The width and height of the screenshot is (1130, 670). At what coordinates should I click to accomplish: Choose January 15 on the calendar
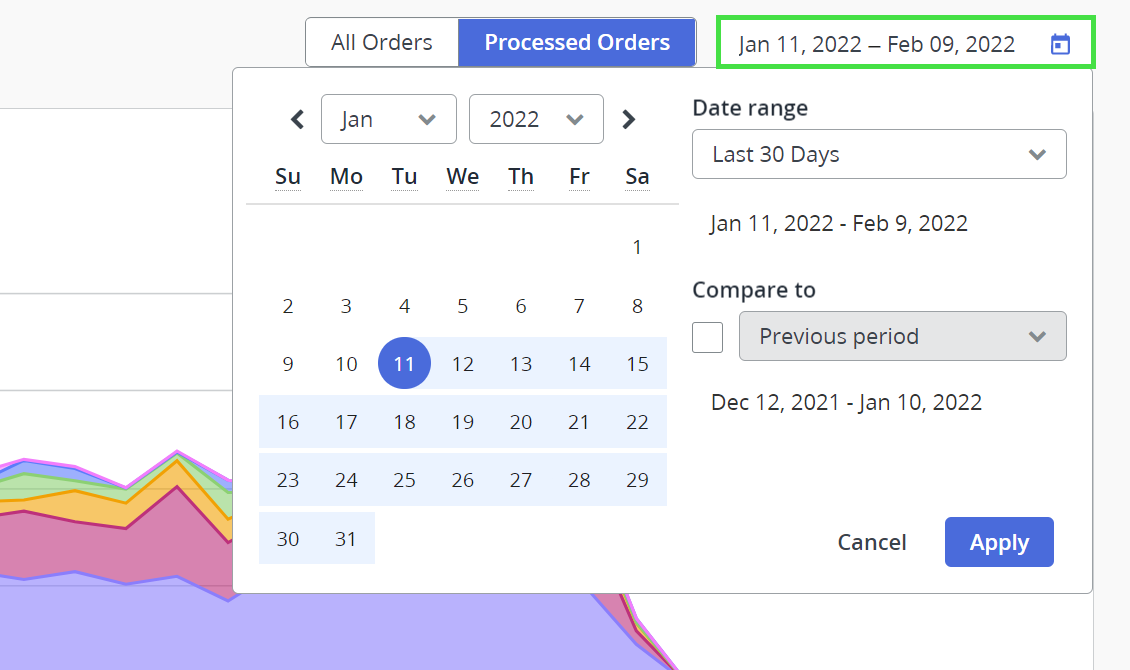(637, 364)
